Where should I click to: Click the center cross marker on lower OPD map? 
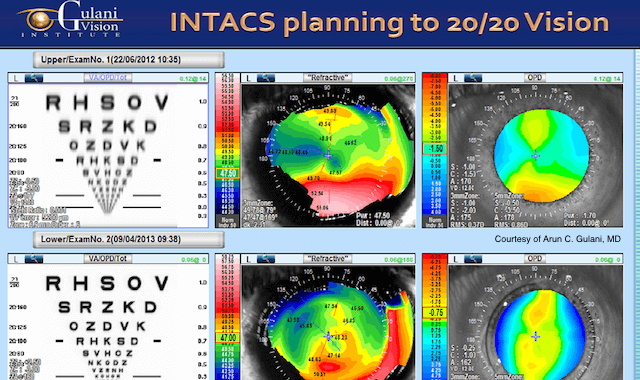click(536, 336)
